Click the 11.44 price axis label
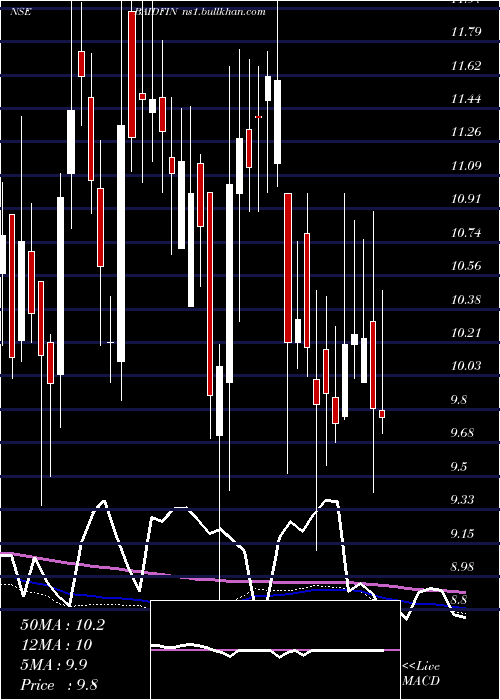 tap(466, 99)
